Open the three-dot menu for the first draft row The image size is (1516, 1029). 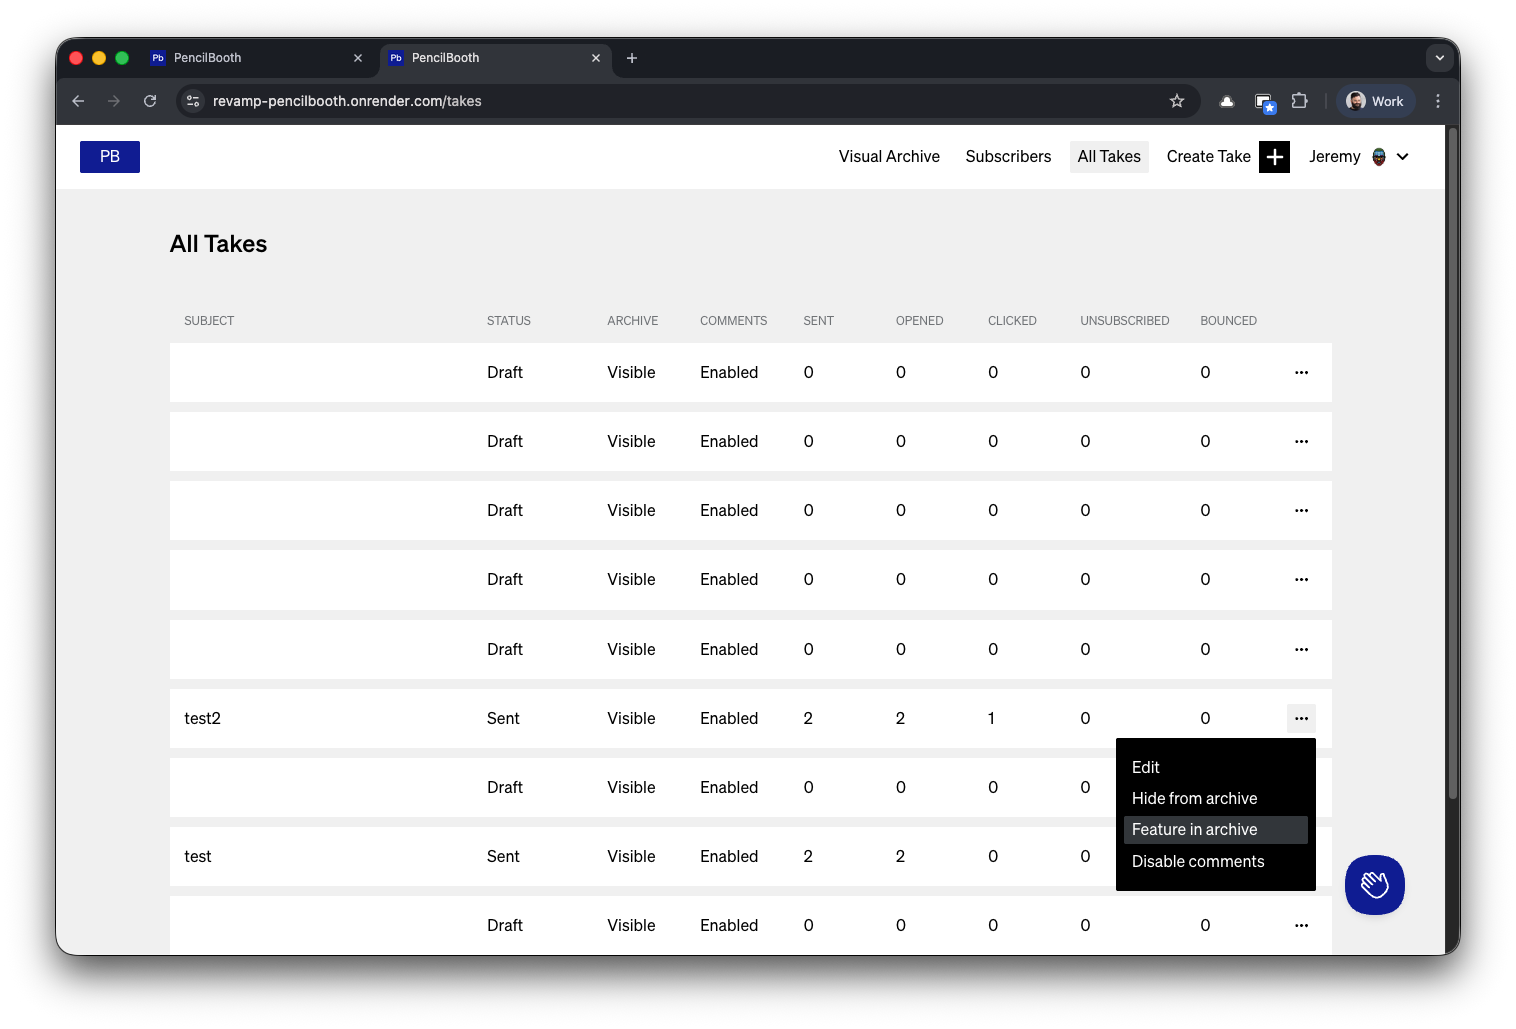(1301, 372)
